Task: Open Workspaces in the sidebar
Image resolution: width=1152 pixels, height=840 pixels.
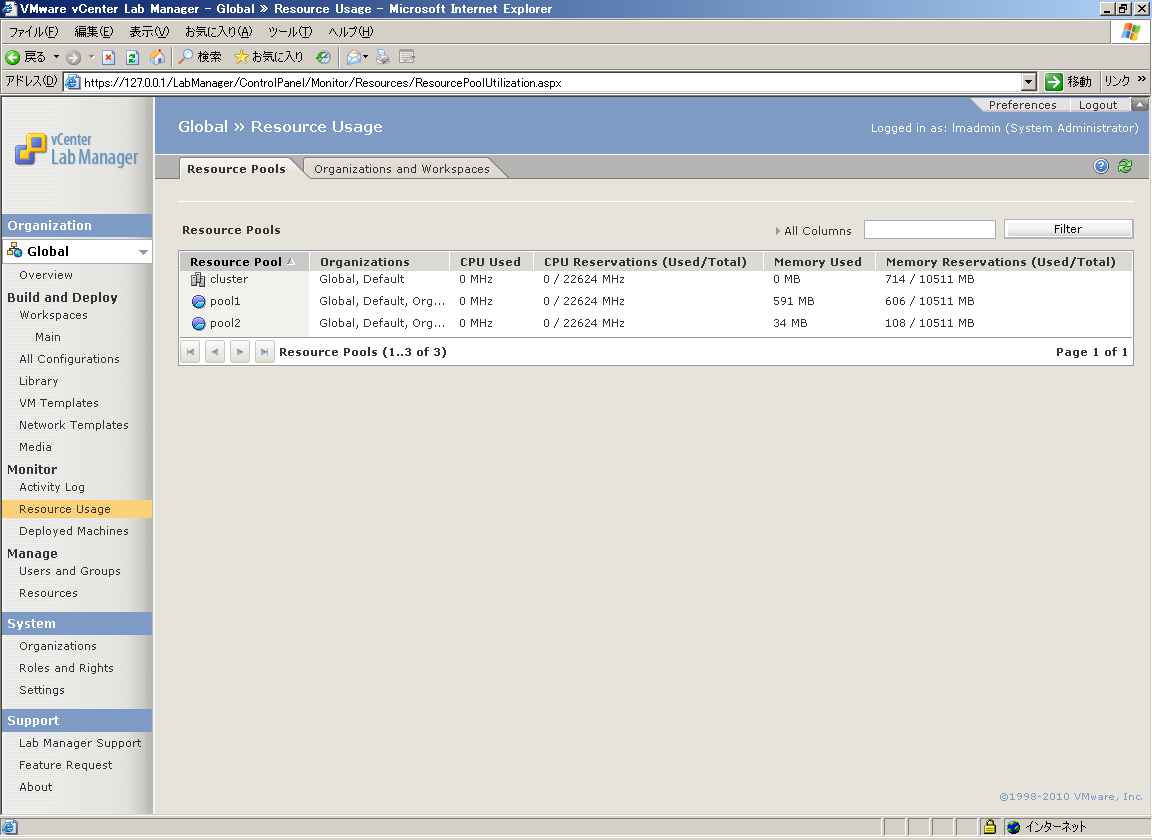Action: tap(53, 315)
